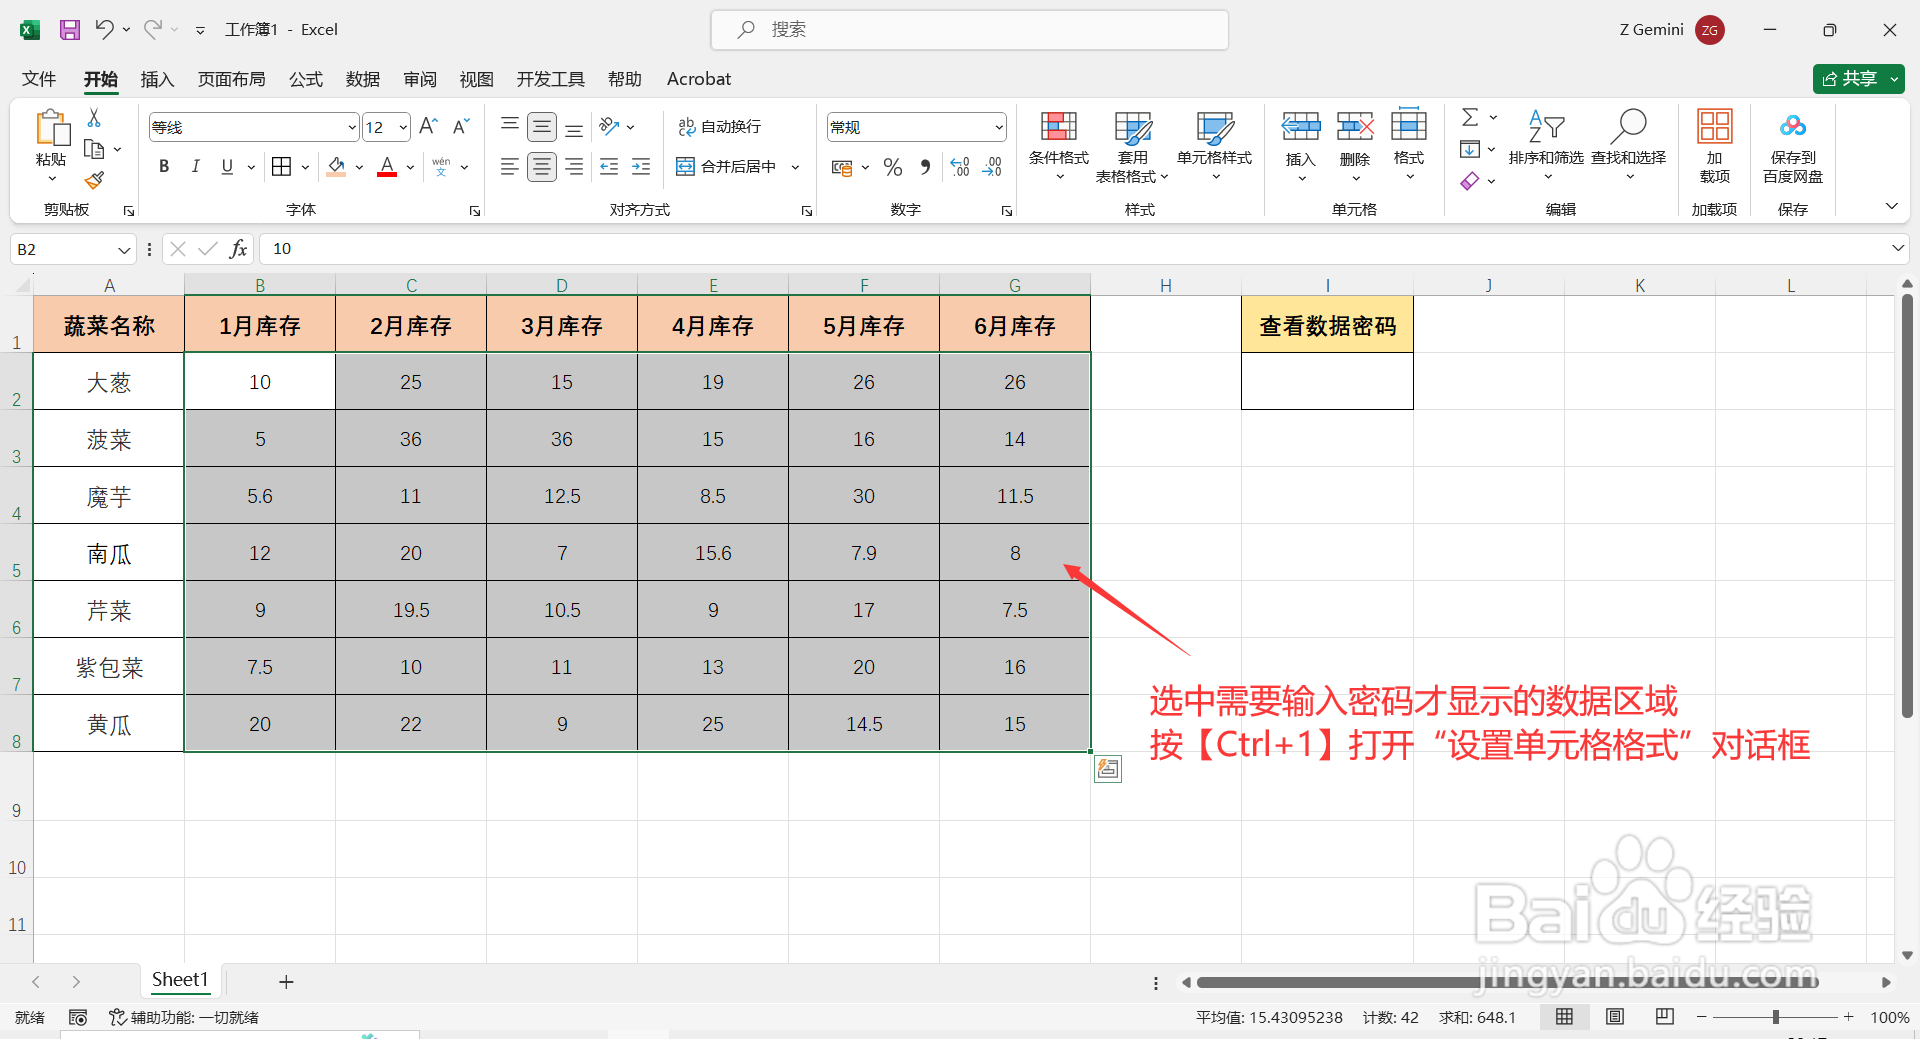Click the Cut scissors icon
Image resolution: width=1920 pixels, height=1039 pixels.
click(x=94, y=118)
